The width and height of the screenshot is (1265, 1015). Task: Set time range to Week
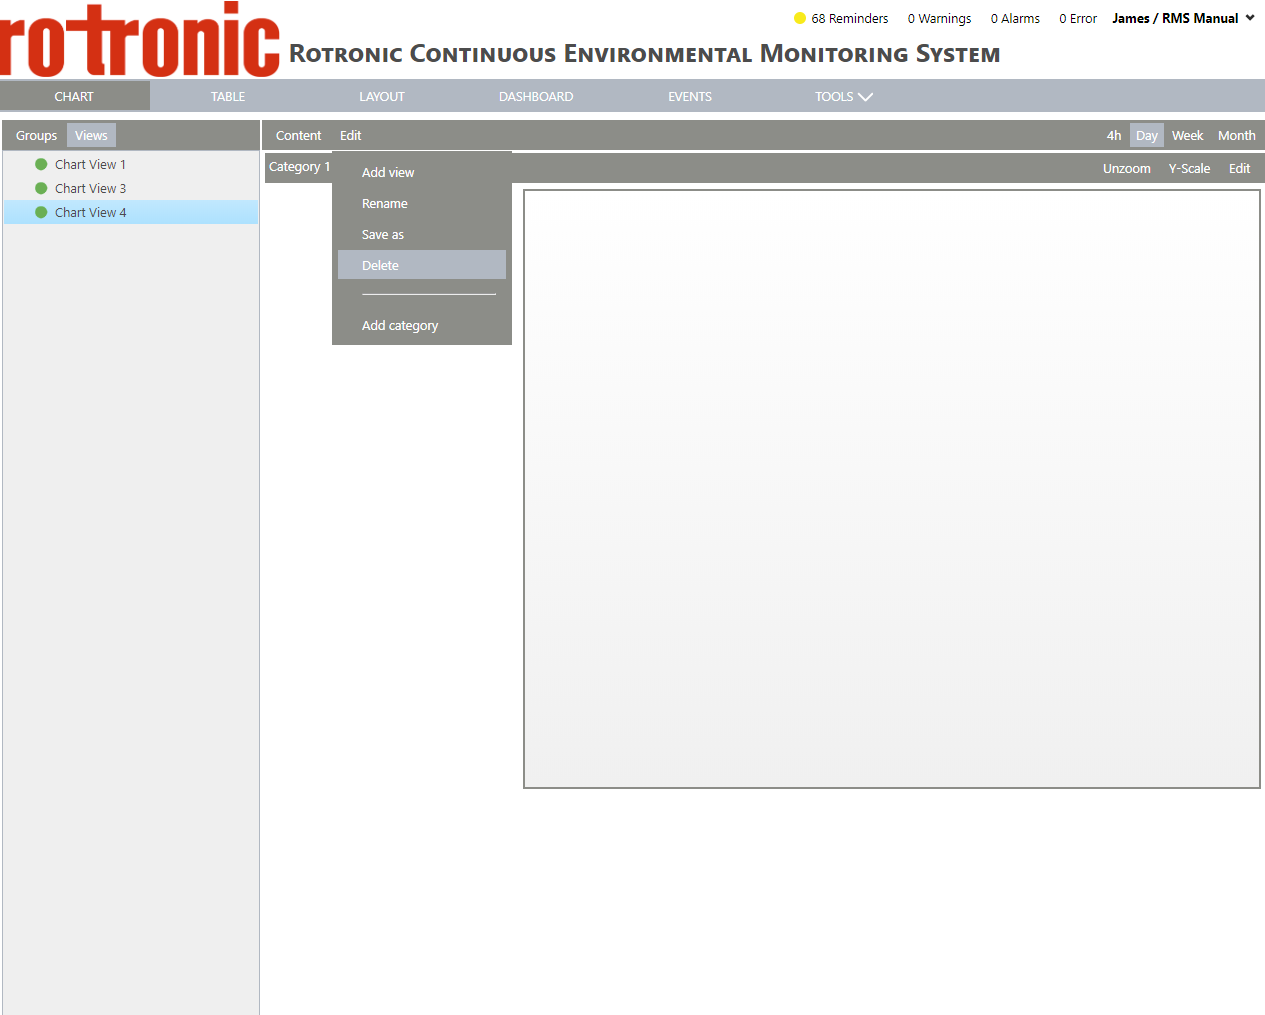pos(1188,135)
